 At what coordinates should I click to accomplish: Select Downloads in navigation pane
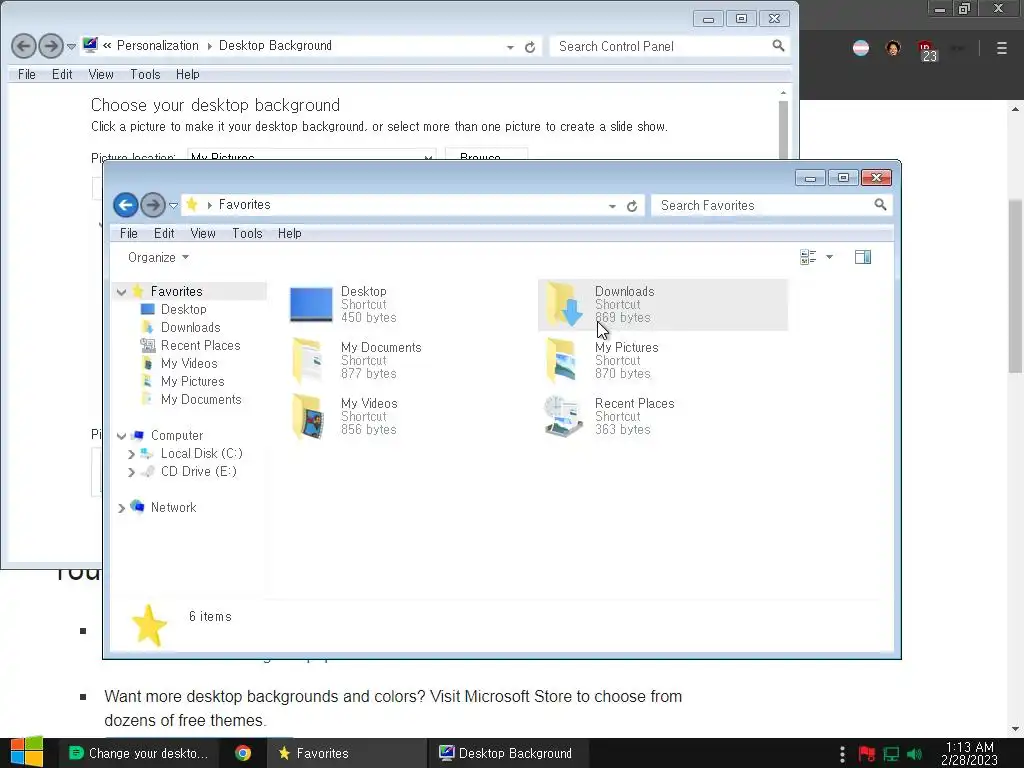(191, 327)
